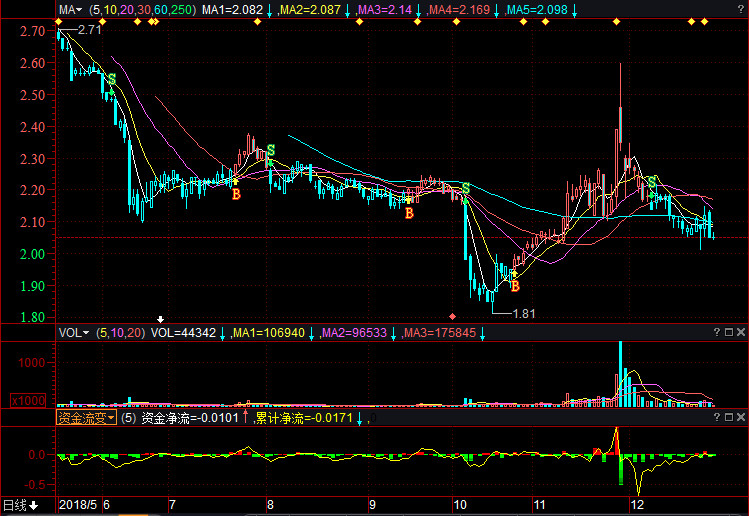
Task: Maximize the 资金流变 panel
Action: (x=729, y=417)
